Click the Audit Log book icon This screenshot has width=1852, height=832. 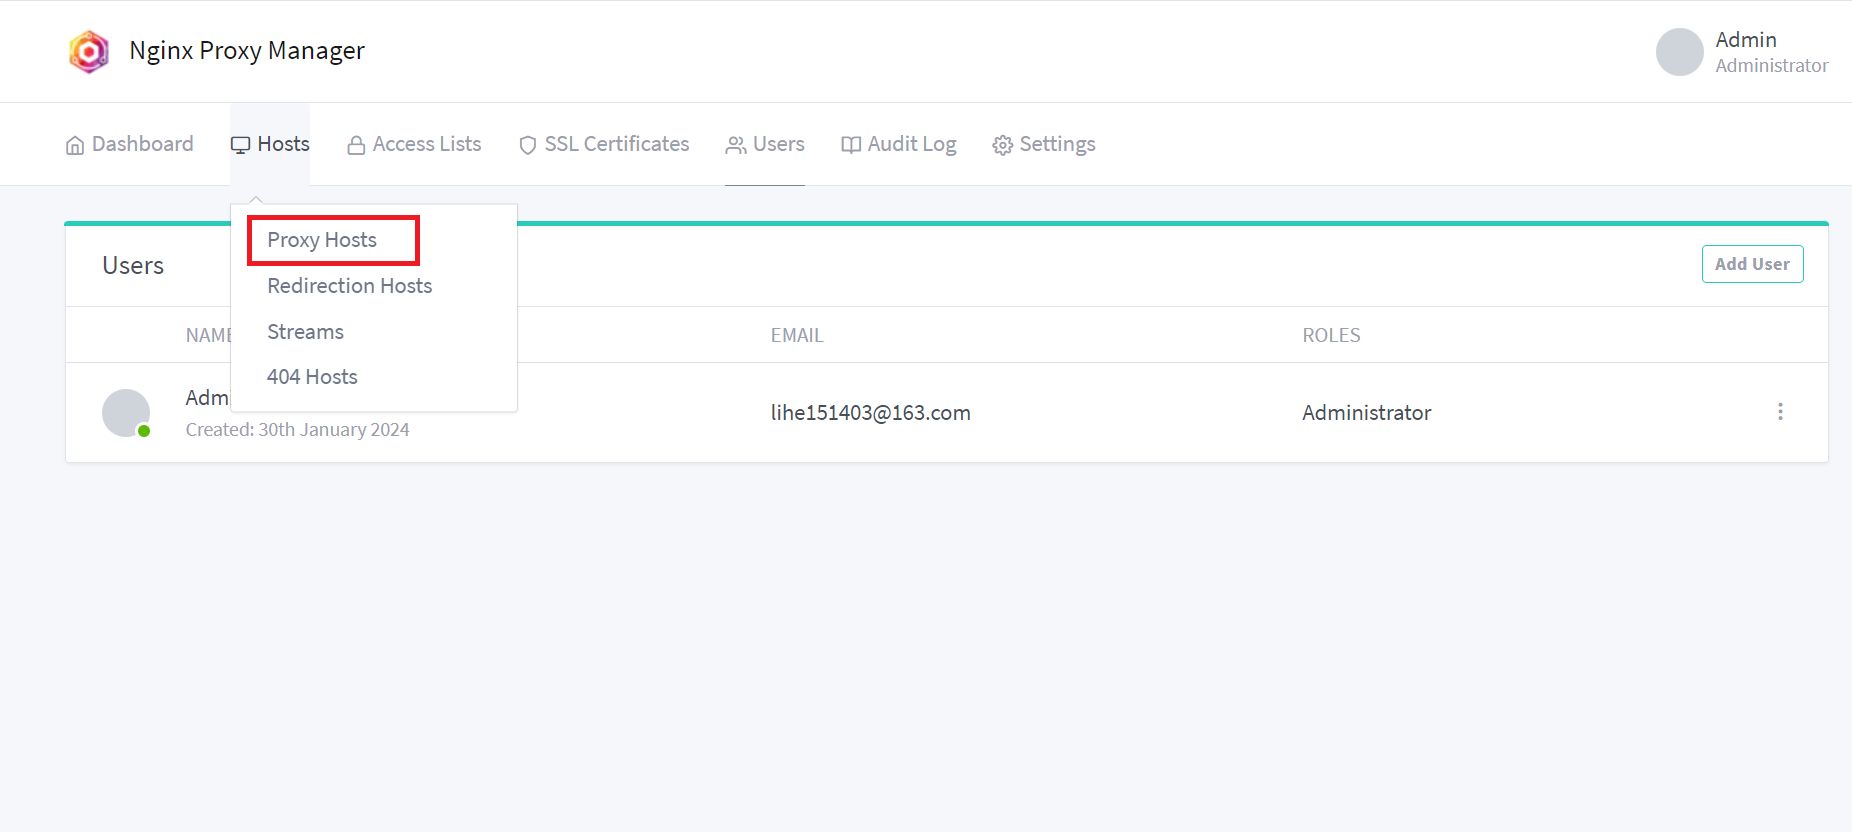[x=851, y=145]
